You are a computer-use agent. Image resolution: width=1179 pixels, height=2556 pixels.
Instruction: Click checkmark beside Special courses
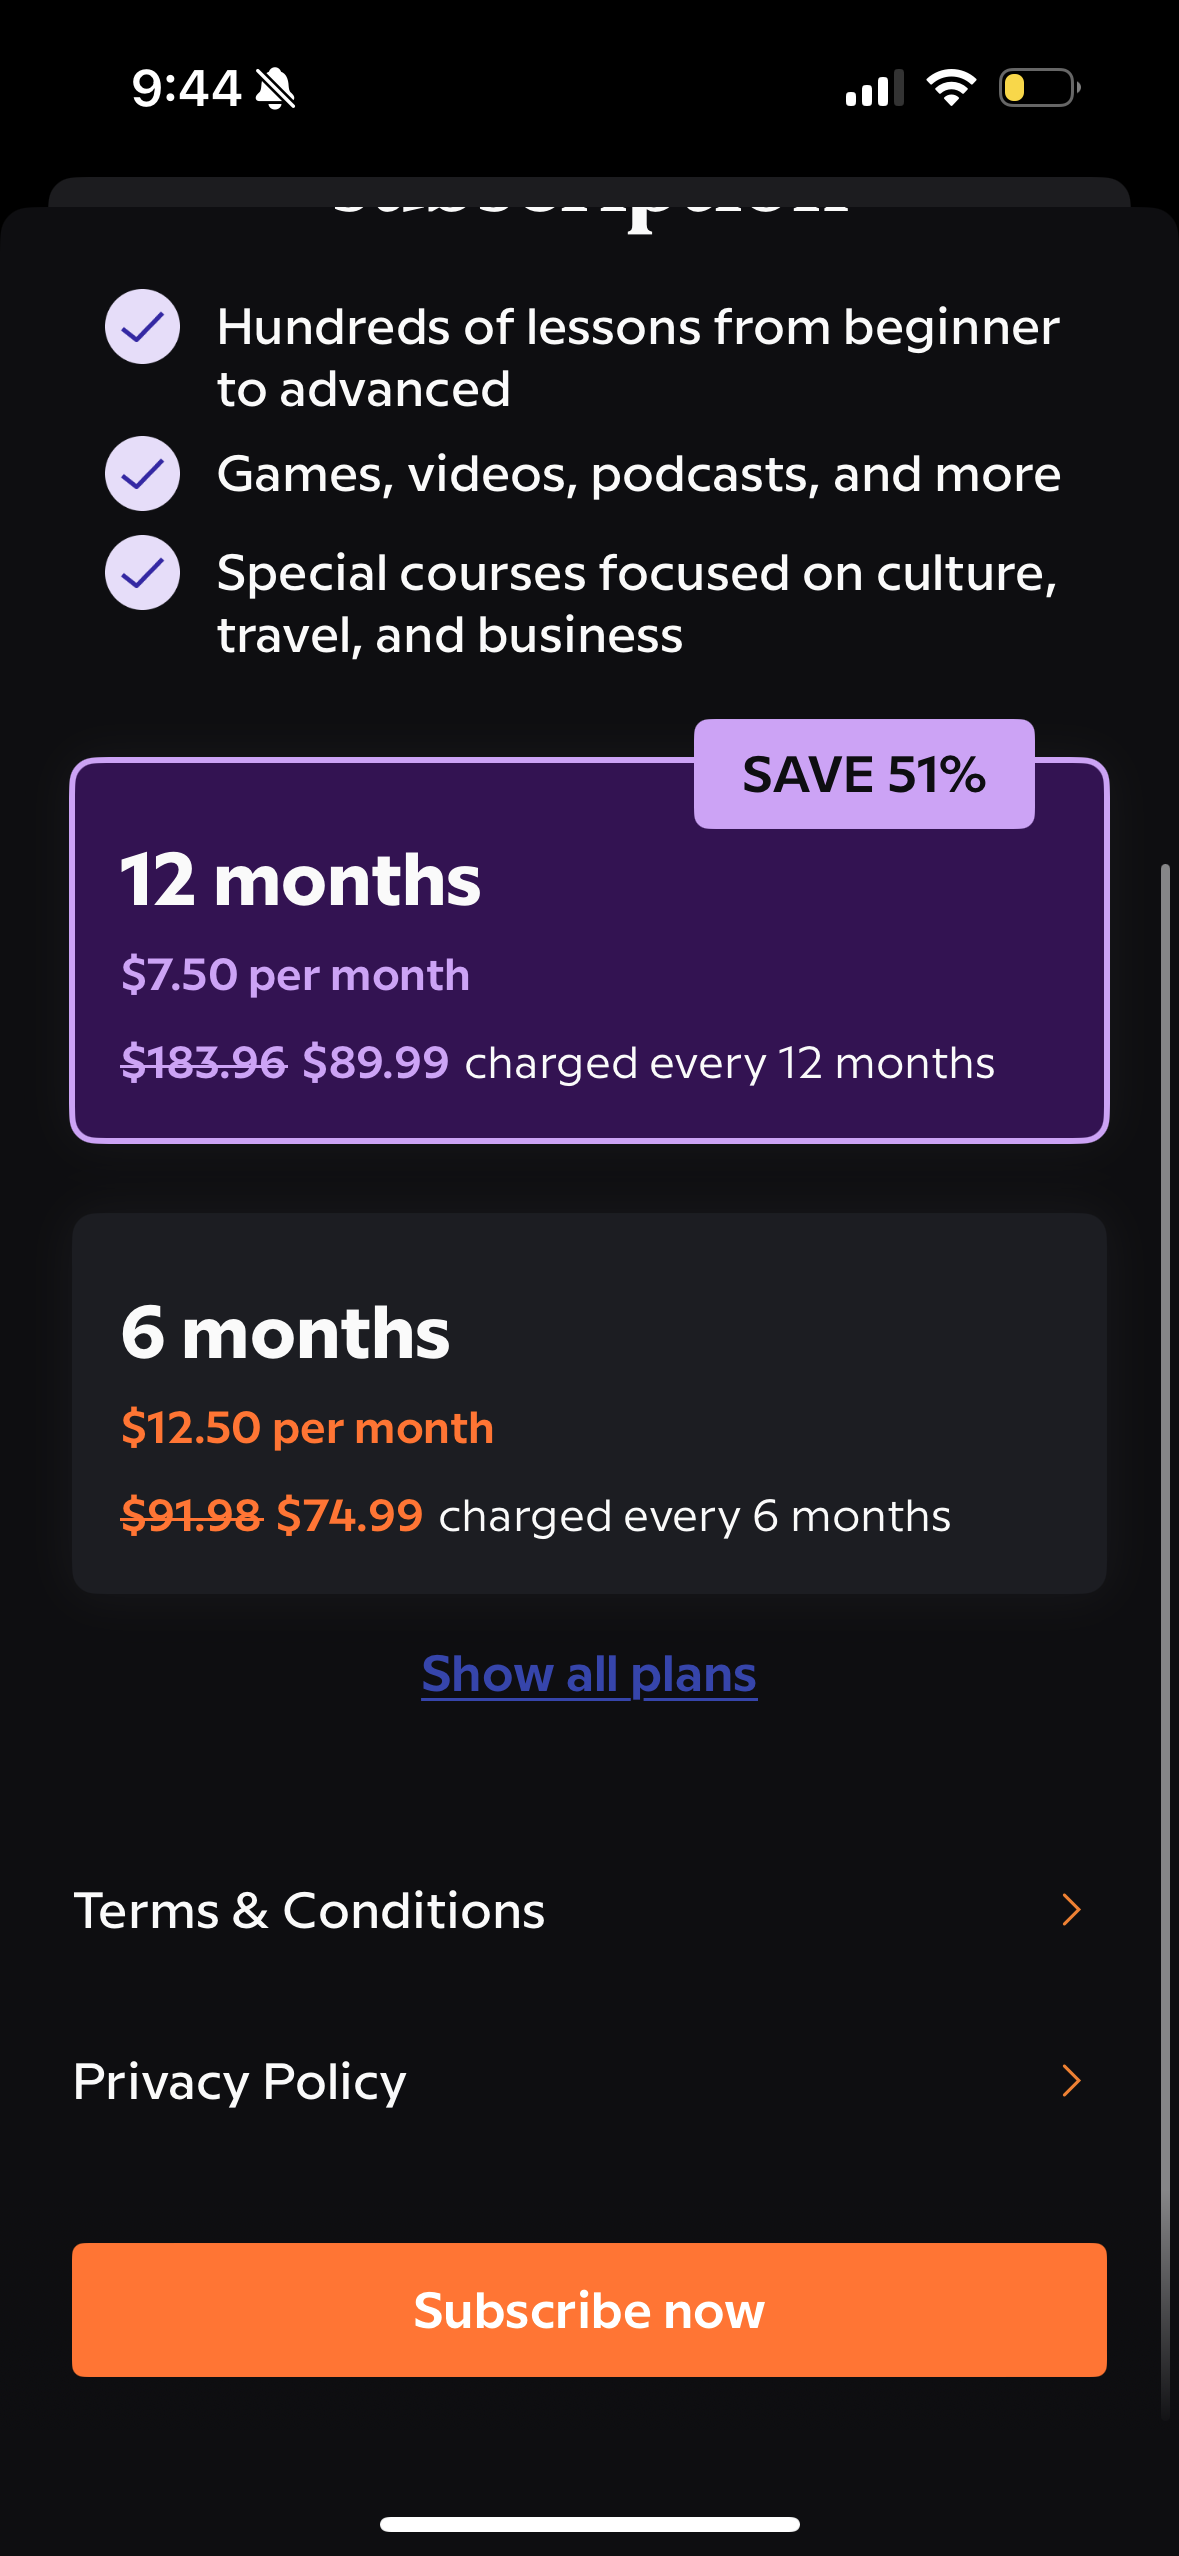click(142, 572)
